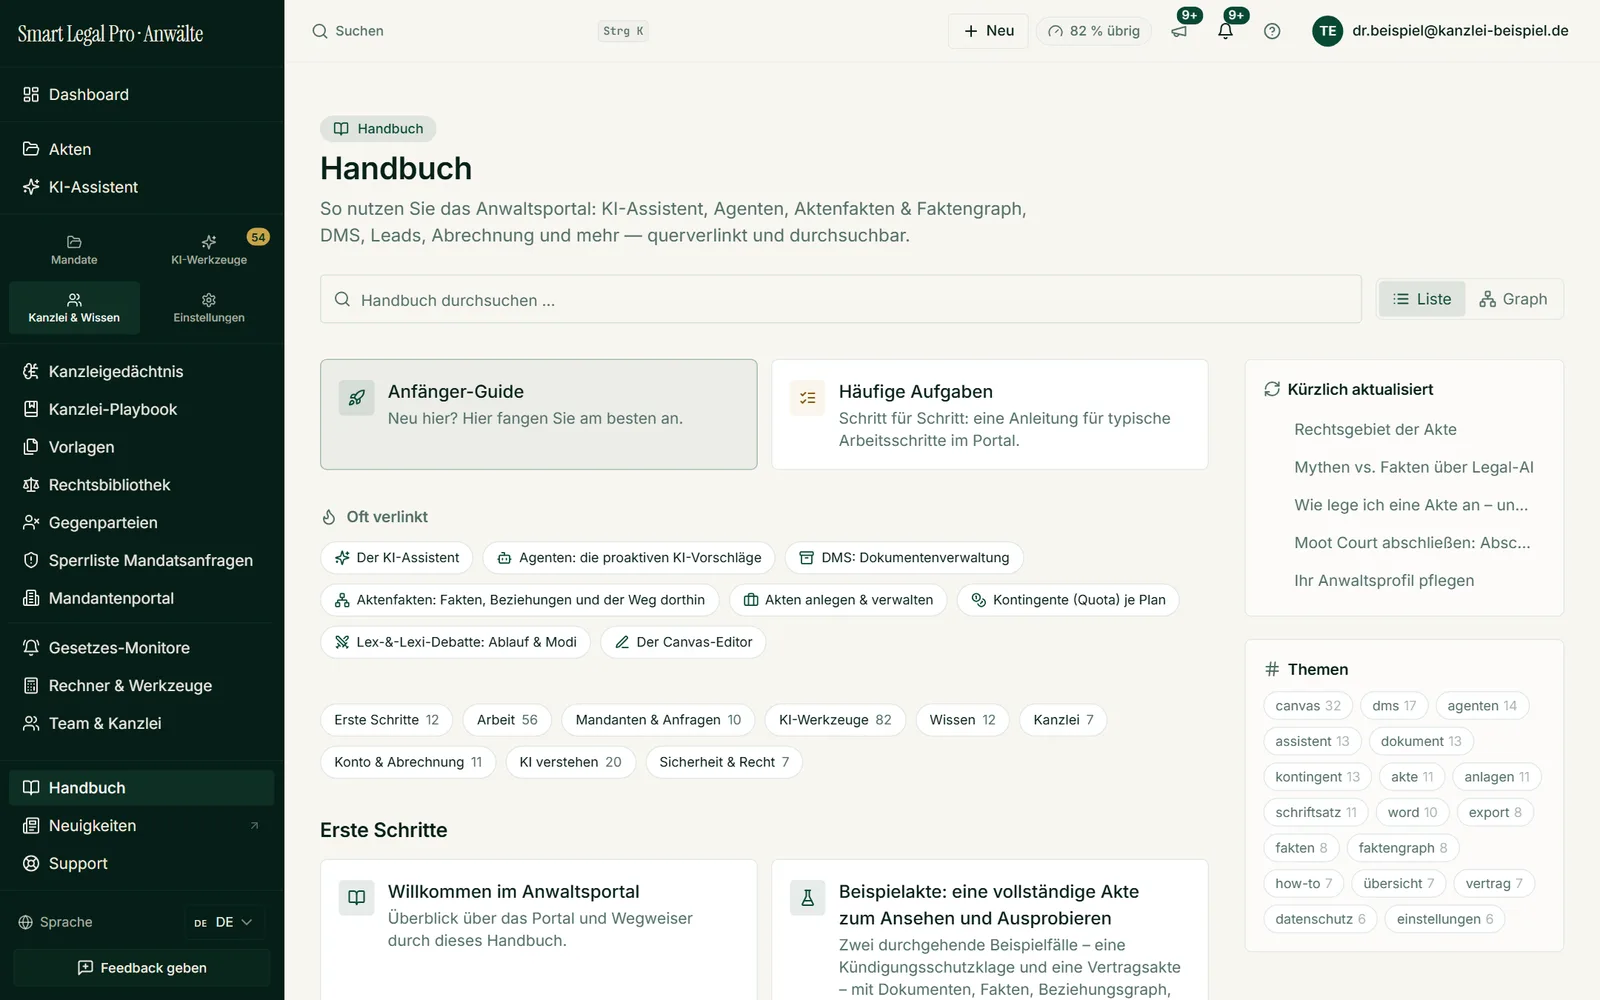Open the announcements megaphone icon
This screenshot has width=1600, height=1000.
tap(1180, 31)
